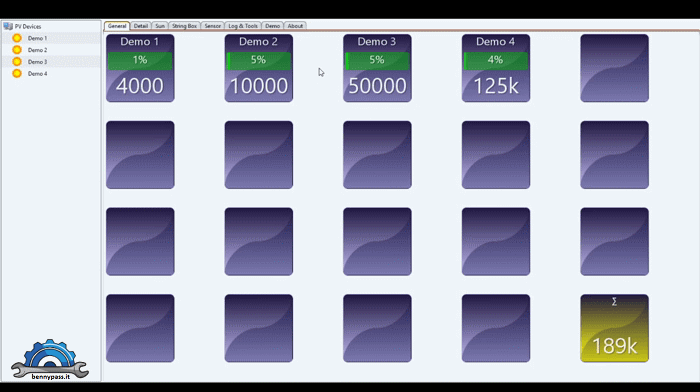
Task: Click the Demo 3 progress bar showing 5%
Action: [377, 61]
